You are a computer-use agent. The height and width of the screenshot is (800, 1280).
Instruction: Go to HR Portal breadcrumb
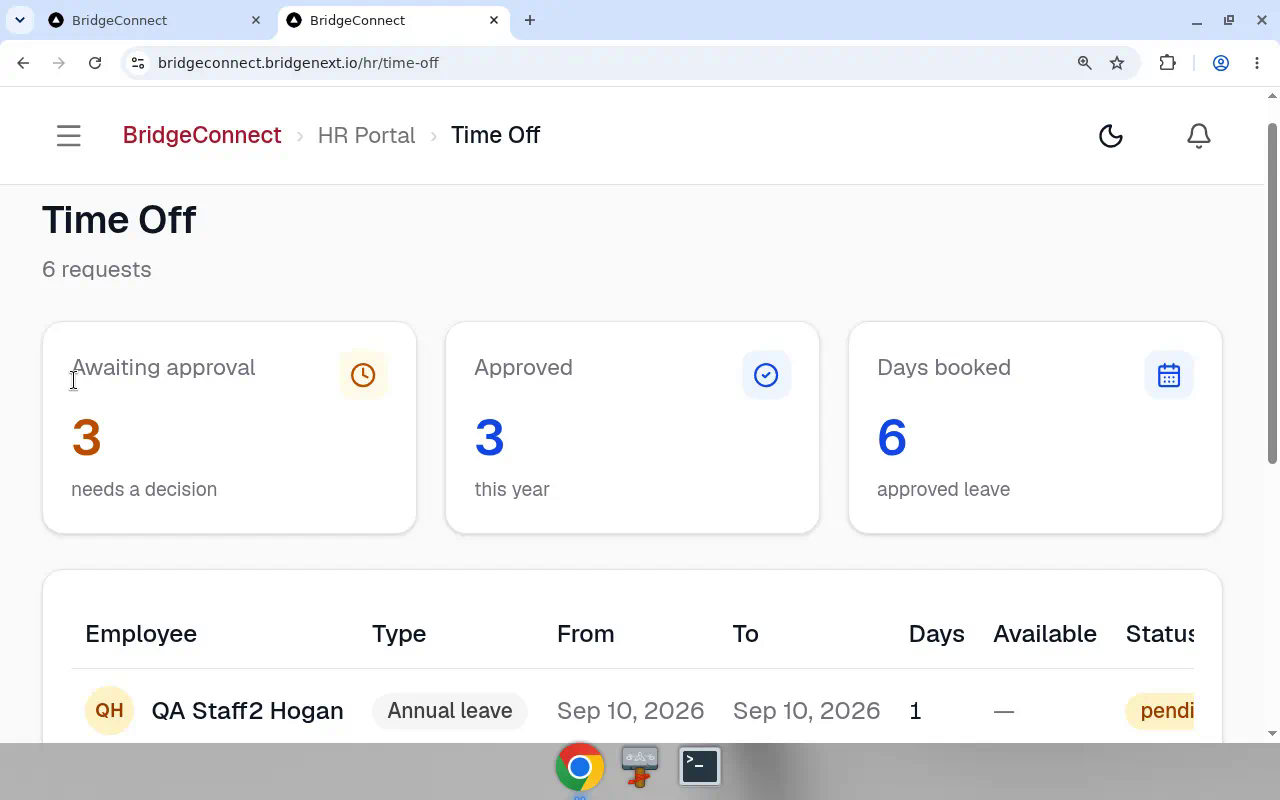click(x=366, y=135)
